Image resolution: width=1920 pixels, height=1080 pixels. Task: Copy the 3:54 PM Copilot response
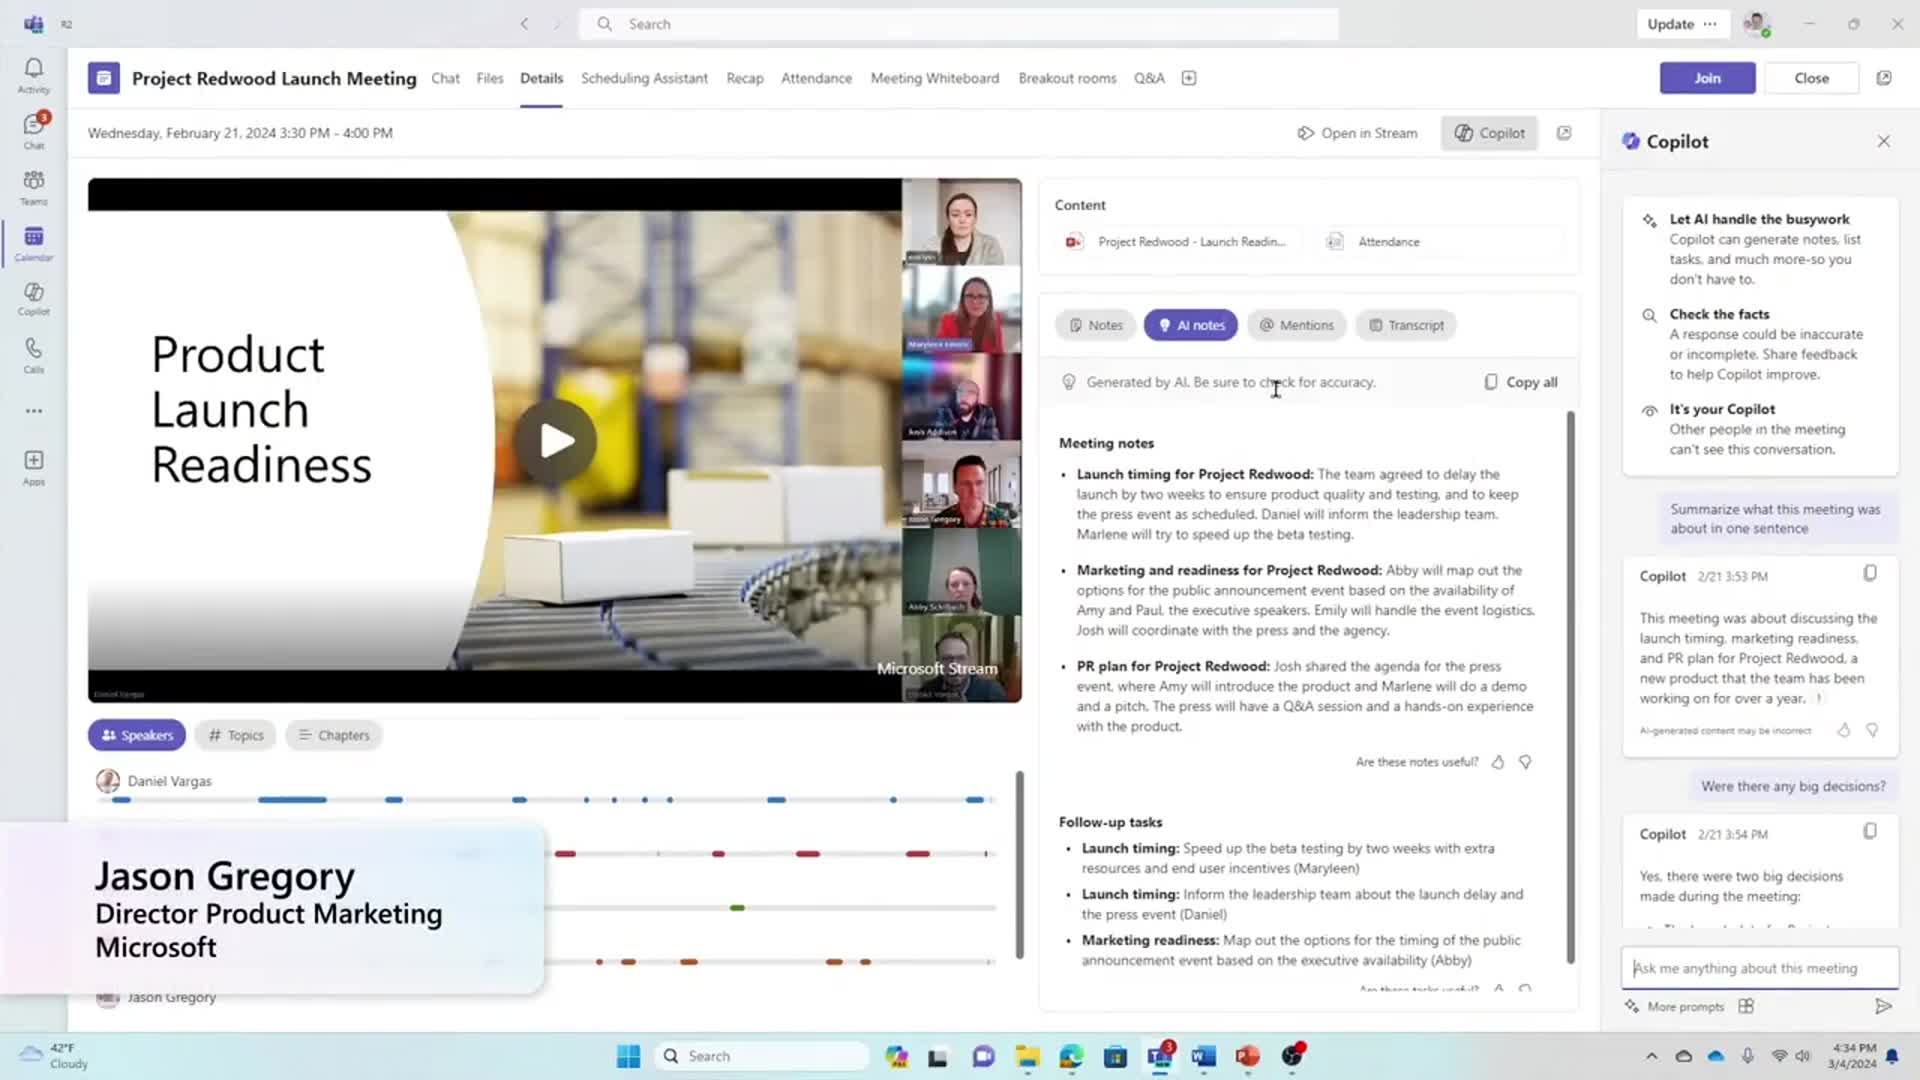(1870, 832)
